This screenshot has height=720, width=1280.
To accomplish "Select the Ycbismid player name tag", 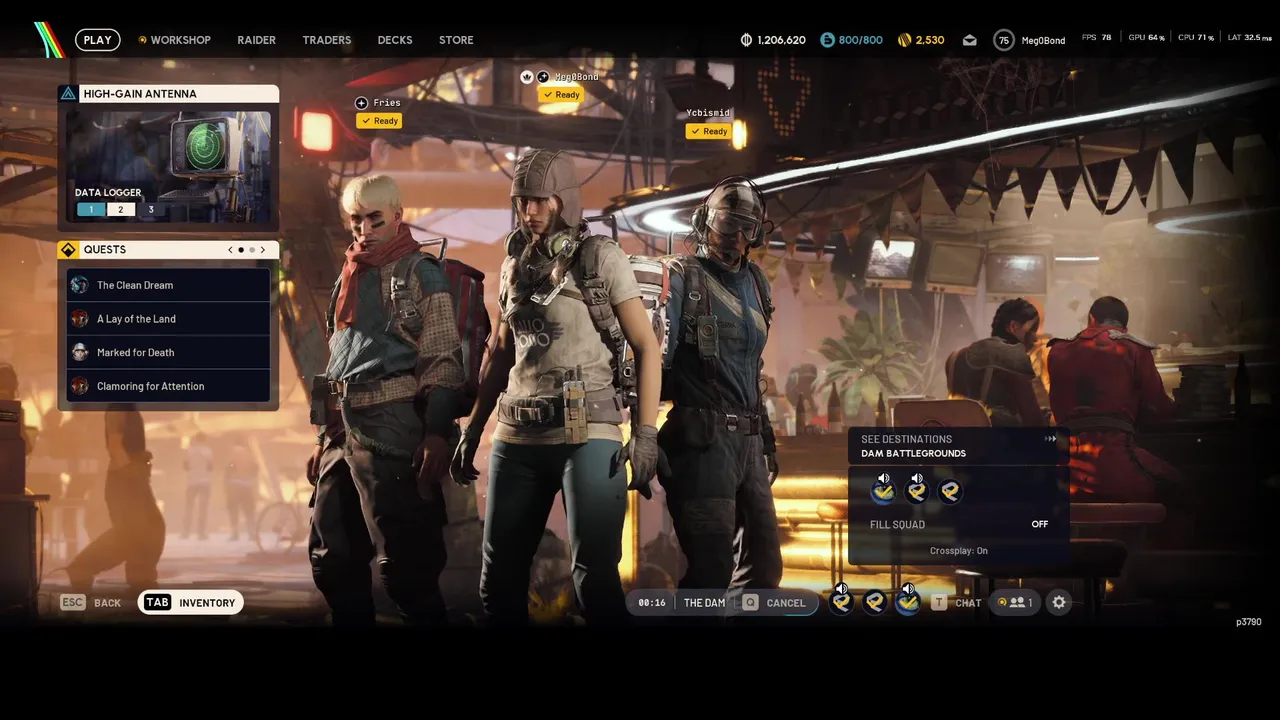I will coord(708,113).
